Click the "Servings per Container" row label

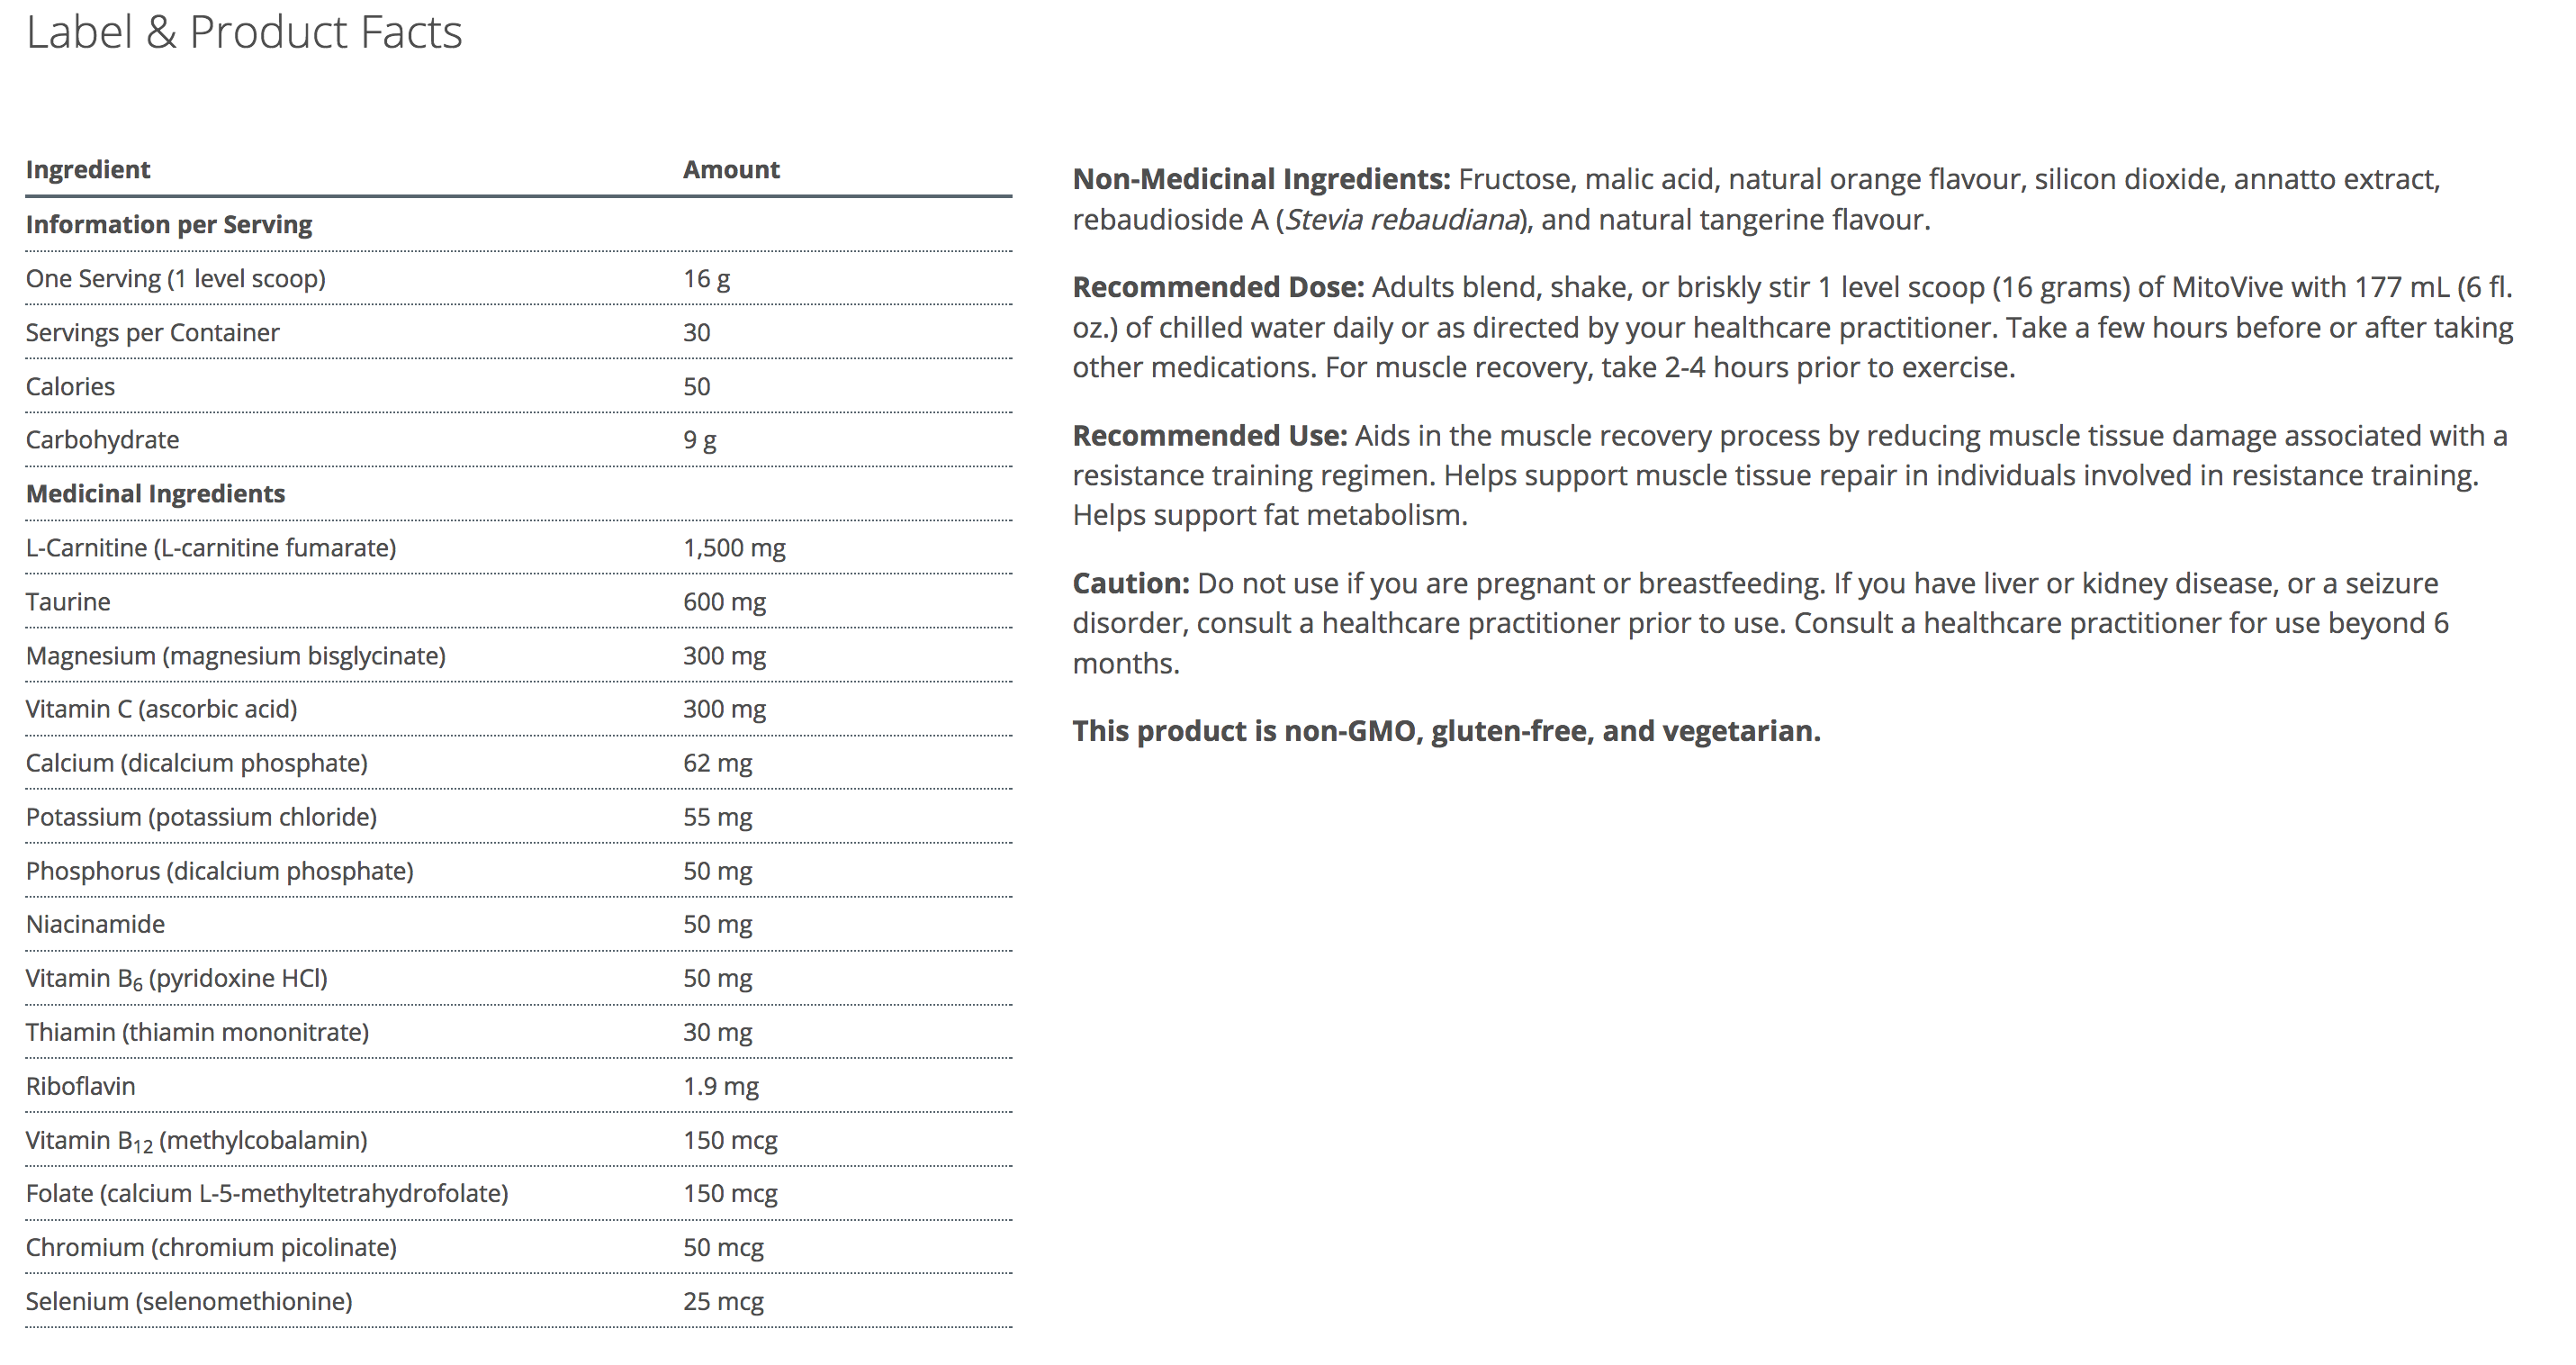coord(152,333)
